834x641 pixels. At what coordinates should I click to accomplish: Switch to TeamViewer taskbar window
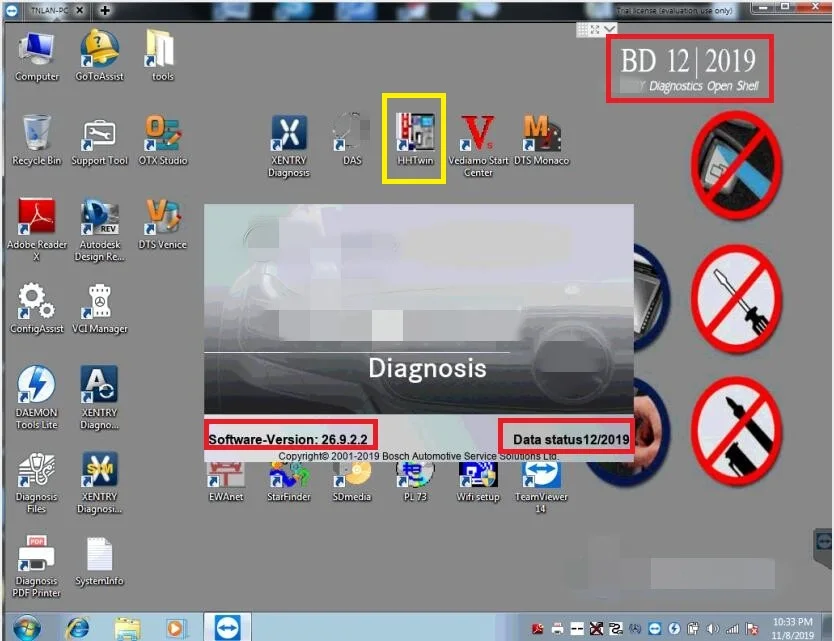[228, 627]
